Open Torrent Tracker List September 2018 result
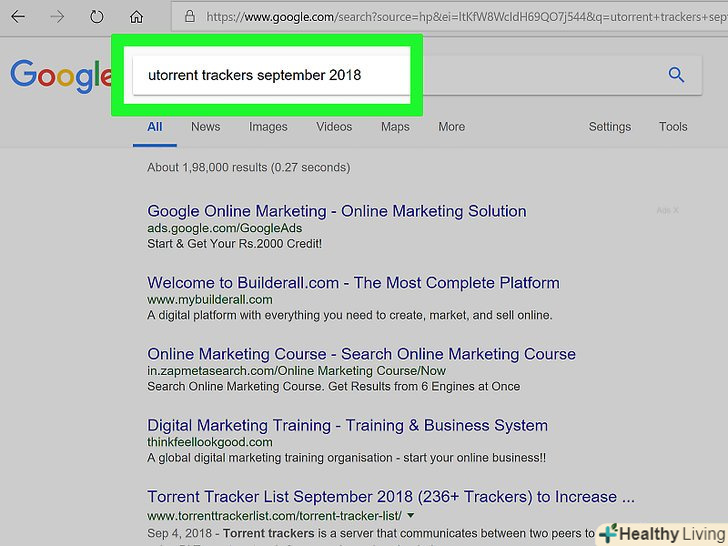 pos(390,497)
